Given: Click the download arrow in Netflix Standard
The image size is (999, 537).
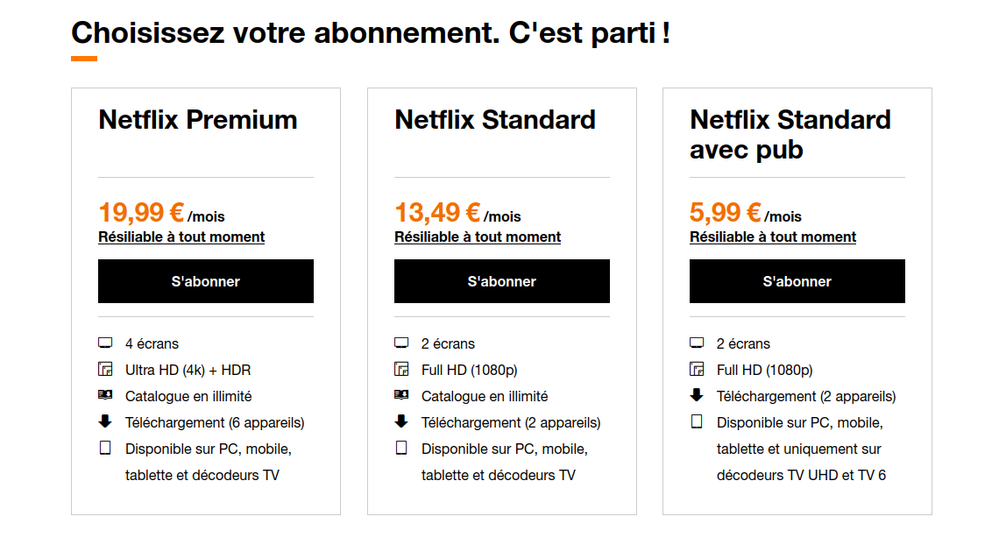Looking at the screenshot, I should coord(401,422).
